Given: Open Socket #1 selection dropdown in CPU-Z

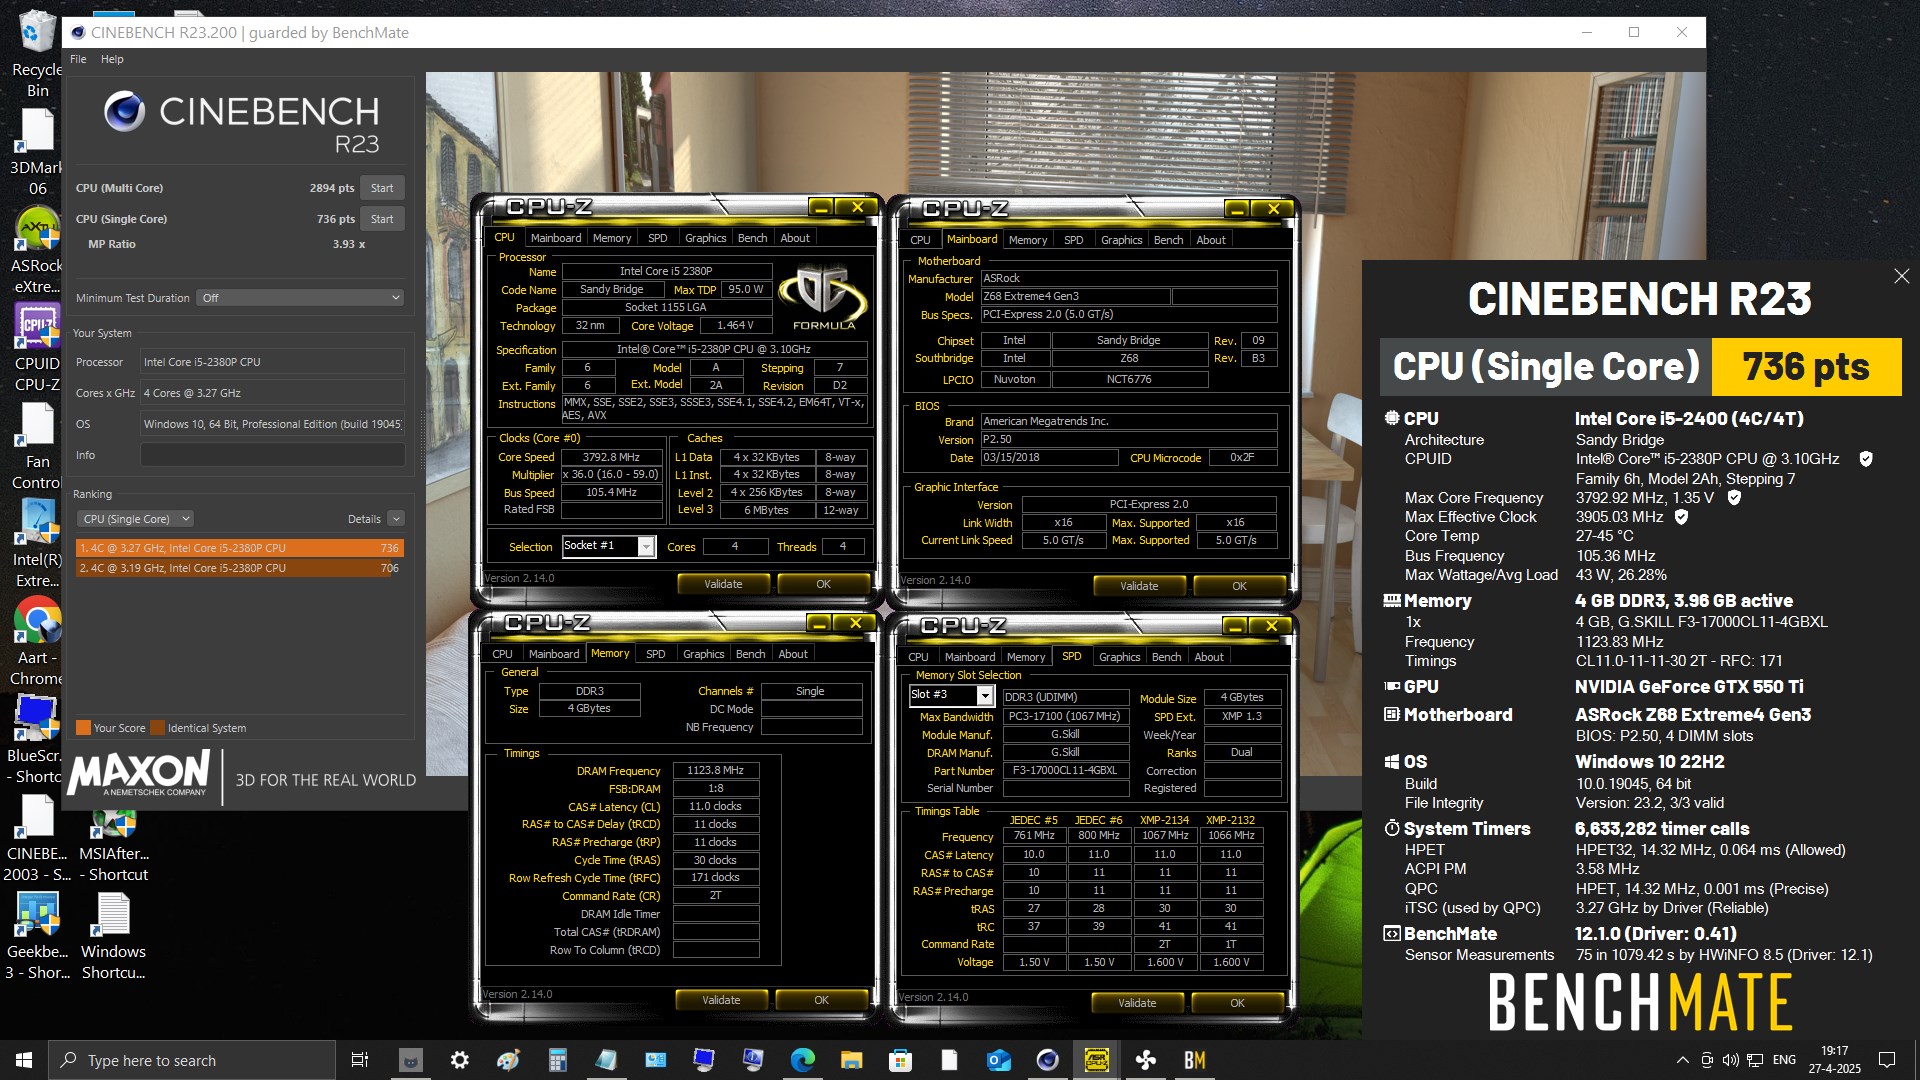Looking at the screenshot, I should [646, 546].
